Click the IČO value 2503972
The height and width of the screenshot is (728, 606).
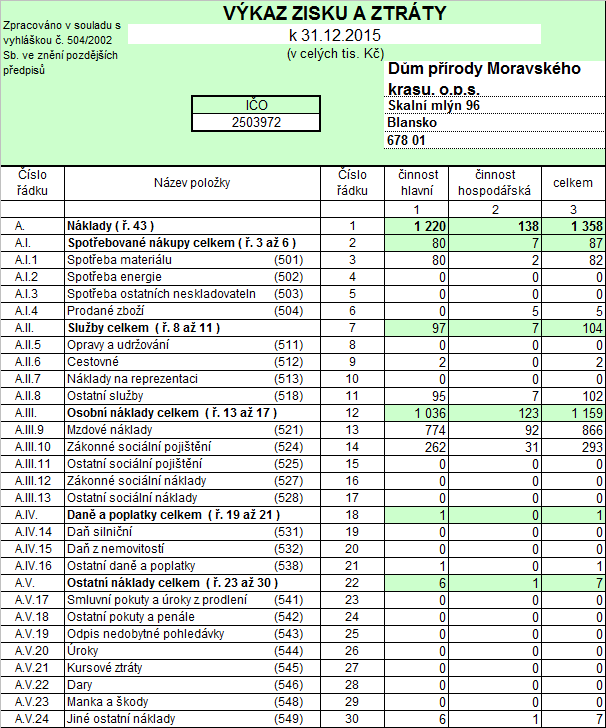click(x=256, y=123)
